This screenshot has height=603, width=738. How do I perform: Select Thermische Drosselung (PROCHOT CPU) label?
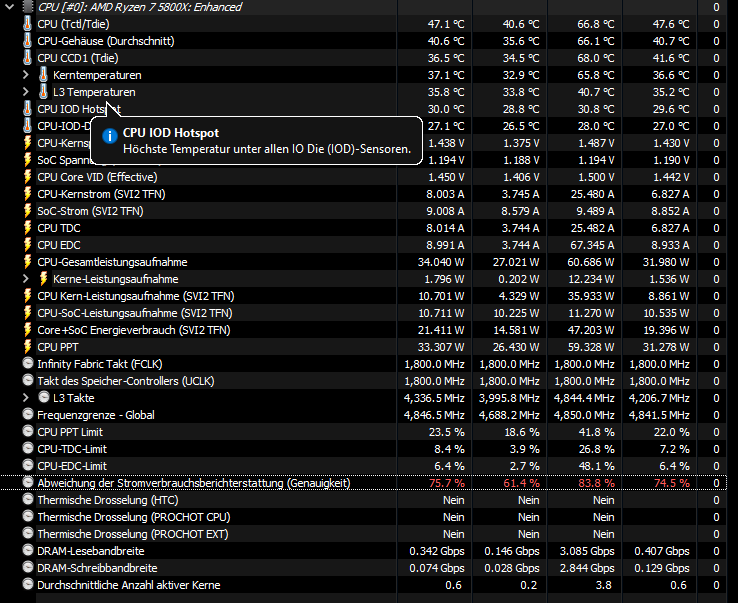[134, 517]
